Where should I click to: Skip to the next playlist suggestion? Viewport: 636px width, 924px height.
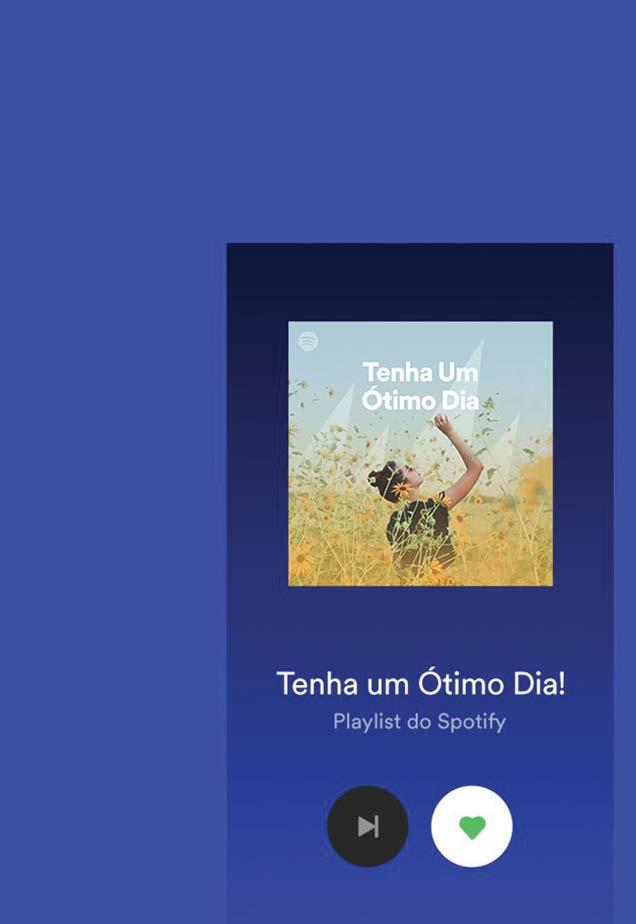pyautogui.click(x=367, y=826)
